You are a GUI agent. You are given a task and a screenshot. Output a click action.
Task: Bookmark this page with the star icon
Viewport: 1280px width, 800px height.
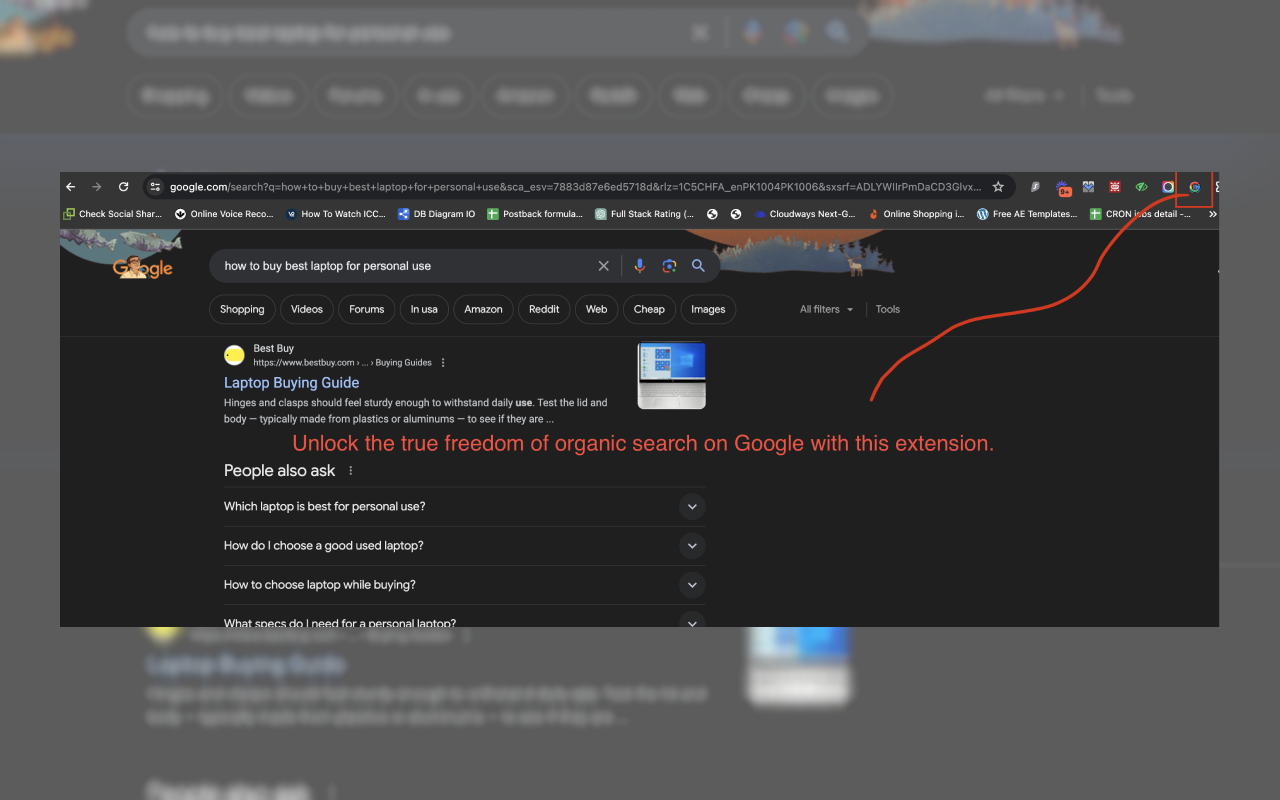click(x=998, y=187)
